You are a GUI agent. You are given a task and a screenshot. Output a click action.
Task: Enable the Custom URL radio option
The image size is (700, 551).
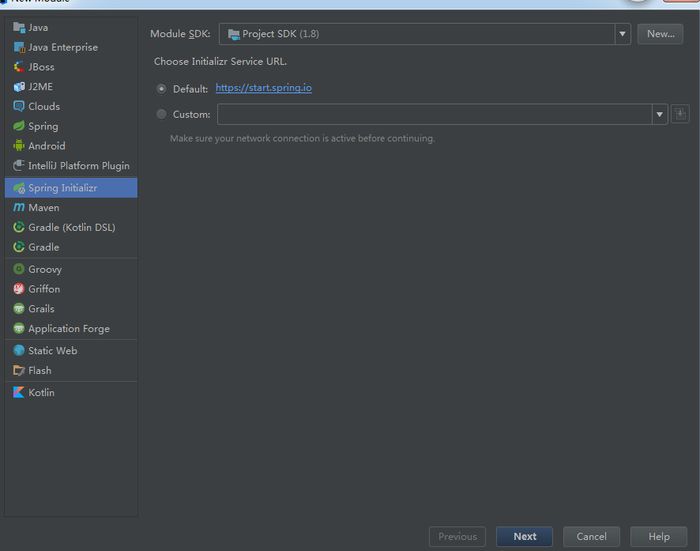pos(162,115)
